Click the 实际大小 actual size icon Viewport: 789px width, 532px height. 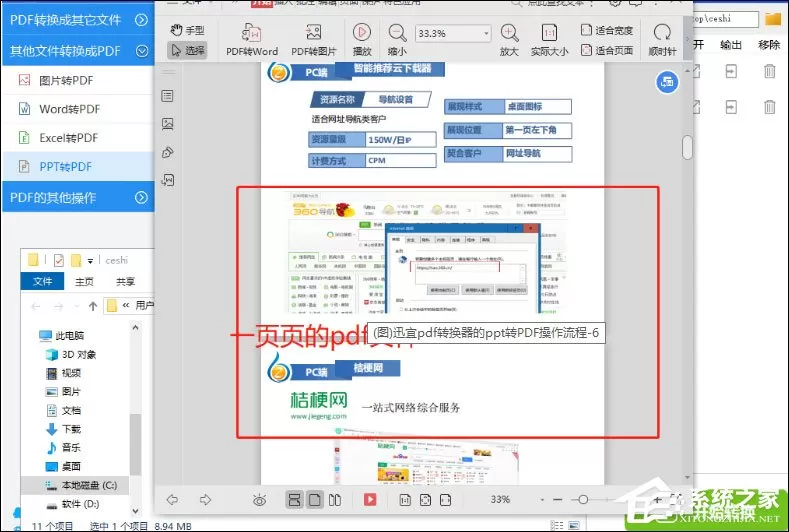click(549, 39)
